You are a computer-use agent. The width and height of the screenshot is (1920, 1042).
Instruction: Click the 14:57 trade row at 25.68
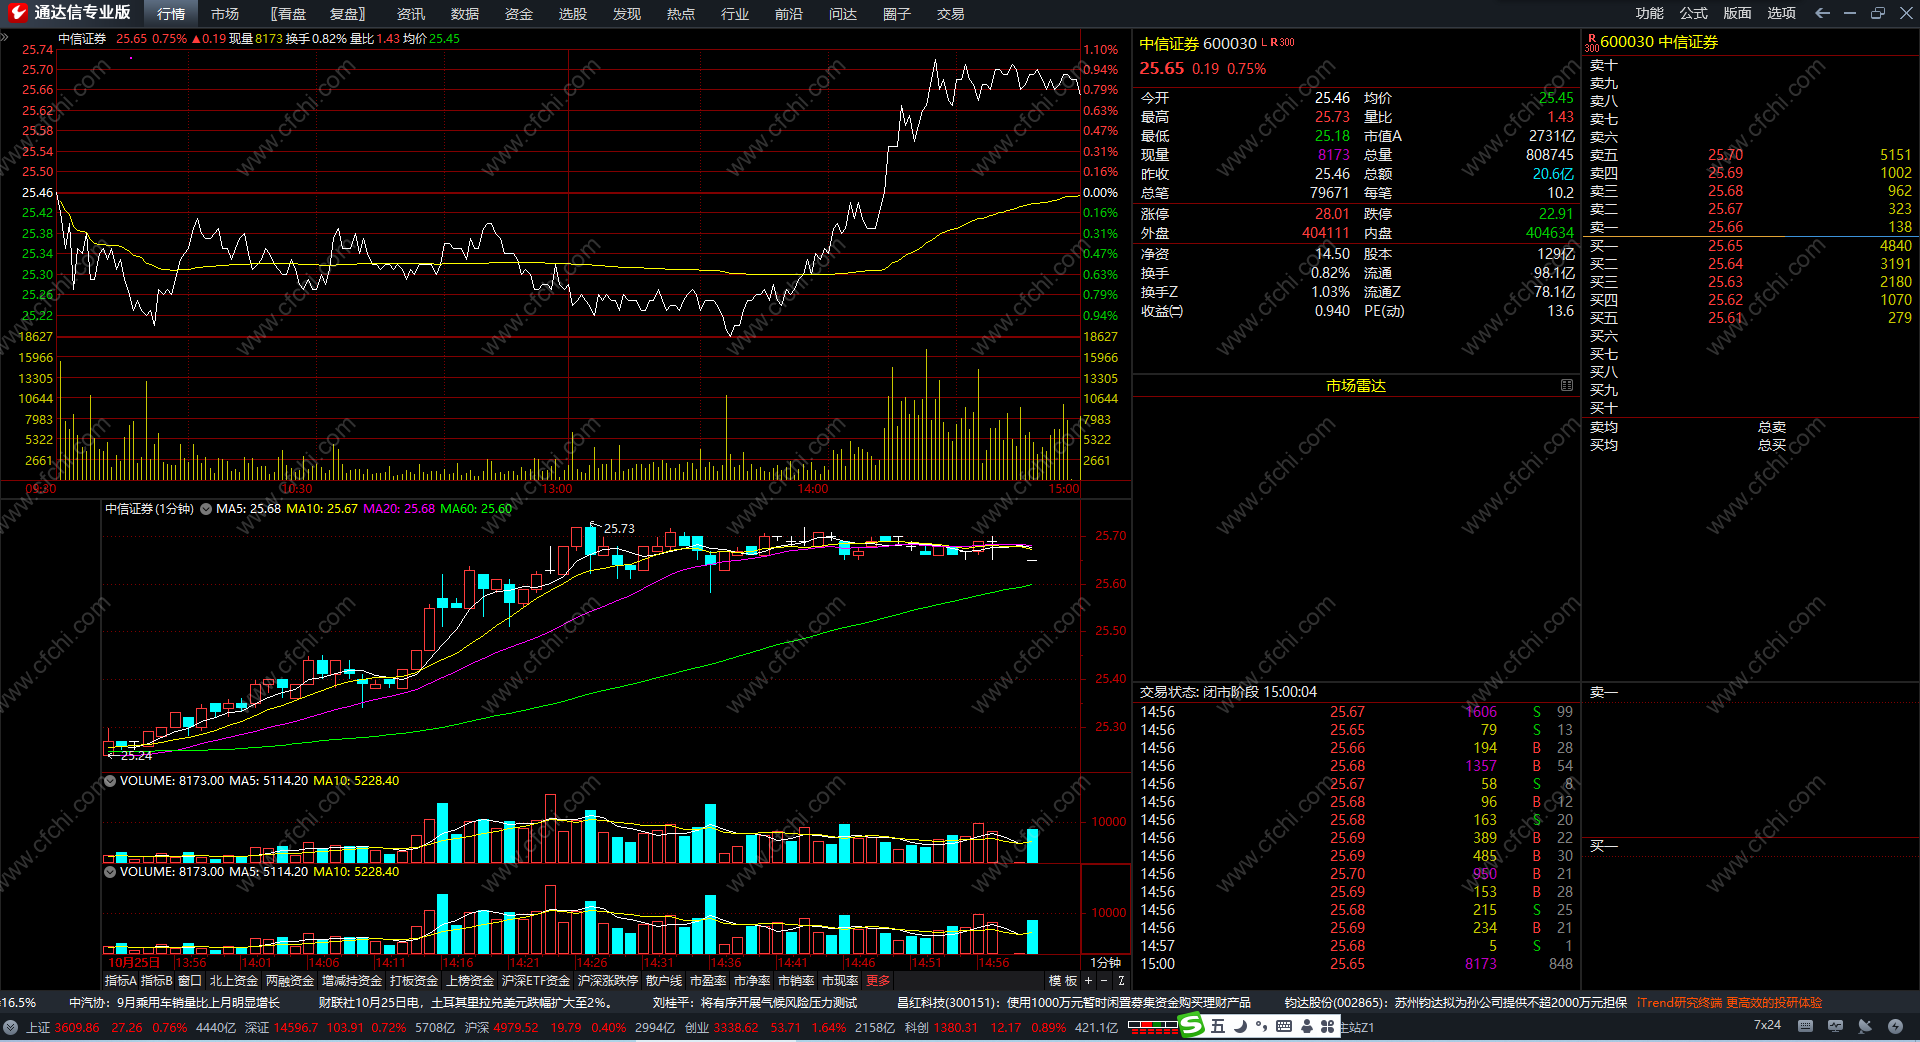(x=1357, y=946)
